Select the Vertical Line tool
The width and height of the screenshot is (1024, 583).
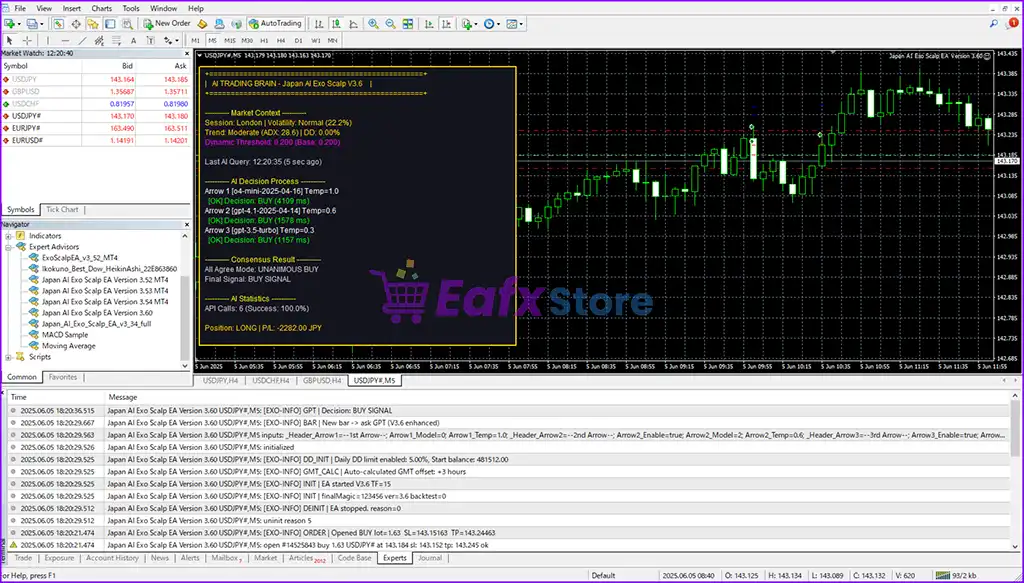click(48, 40)
